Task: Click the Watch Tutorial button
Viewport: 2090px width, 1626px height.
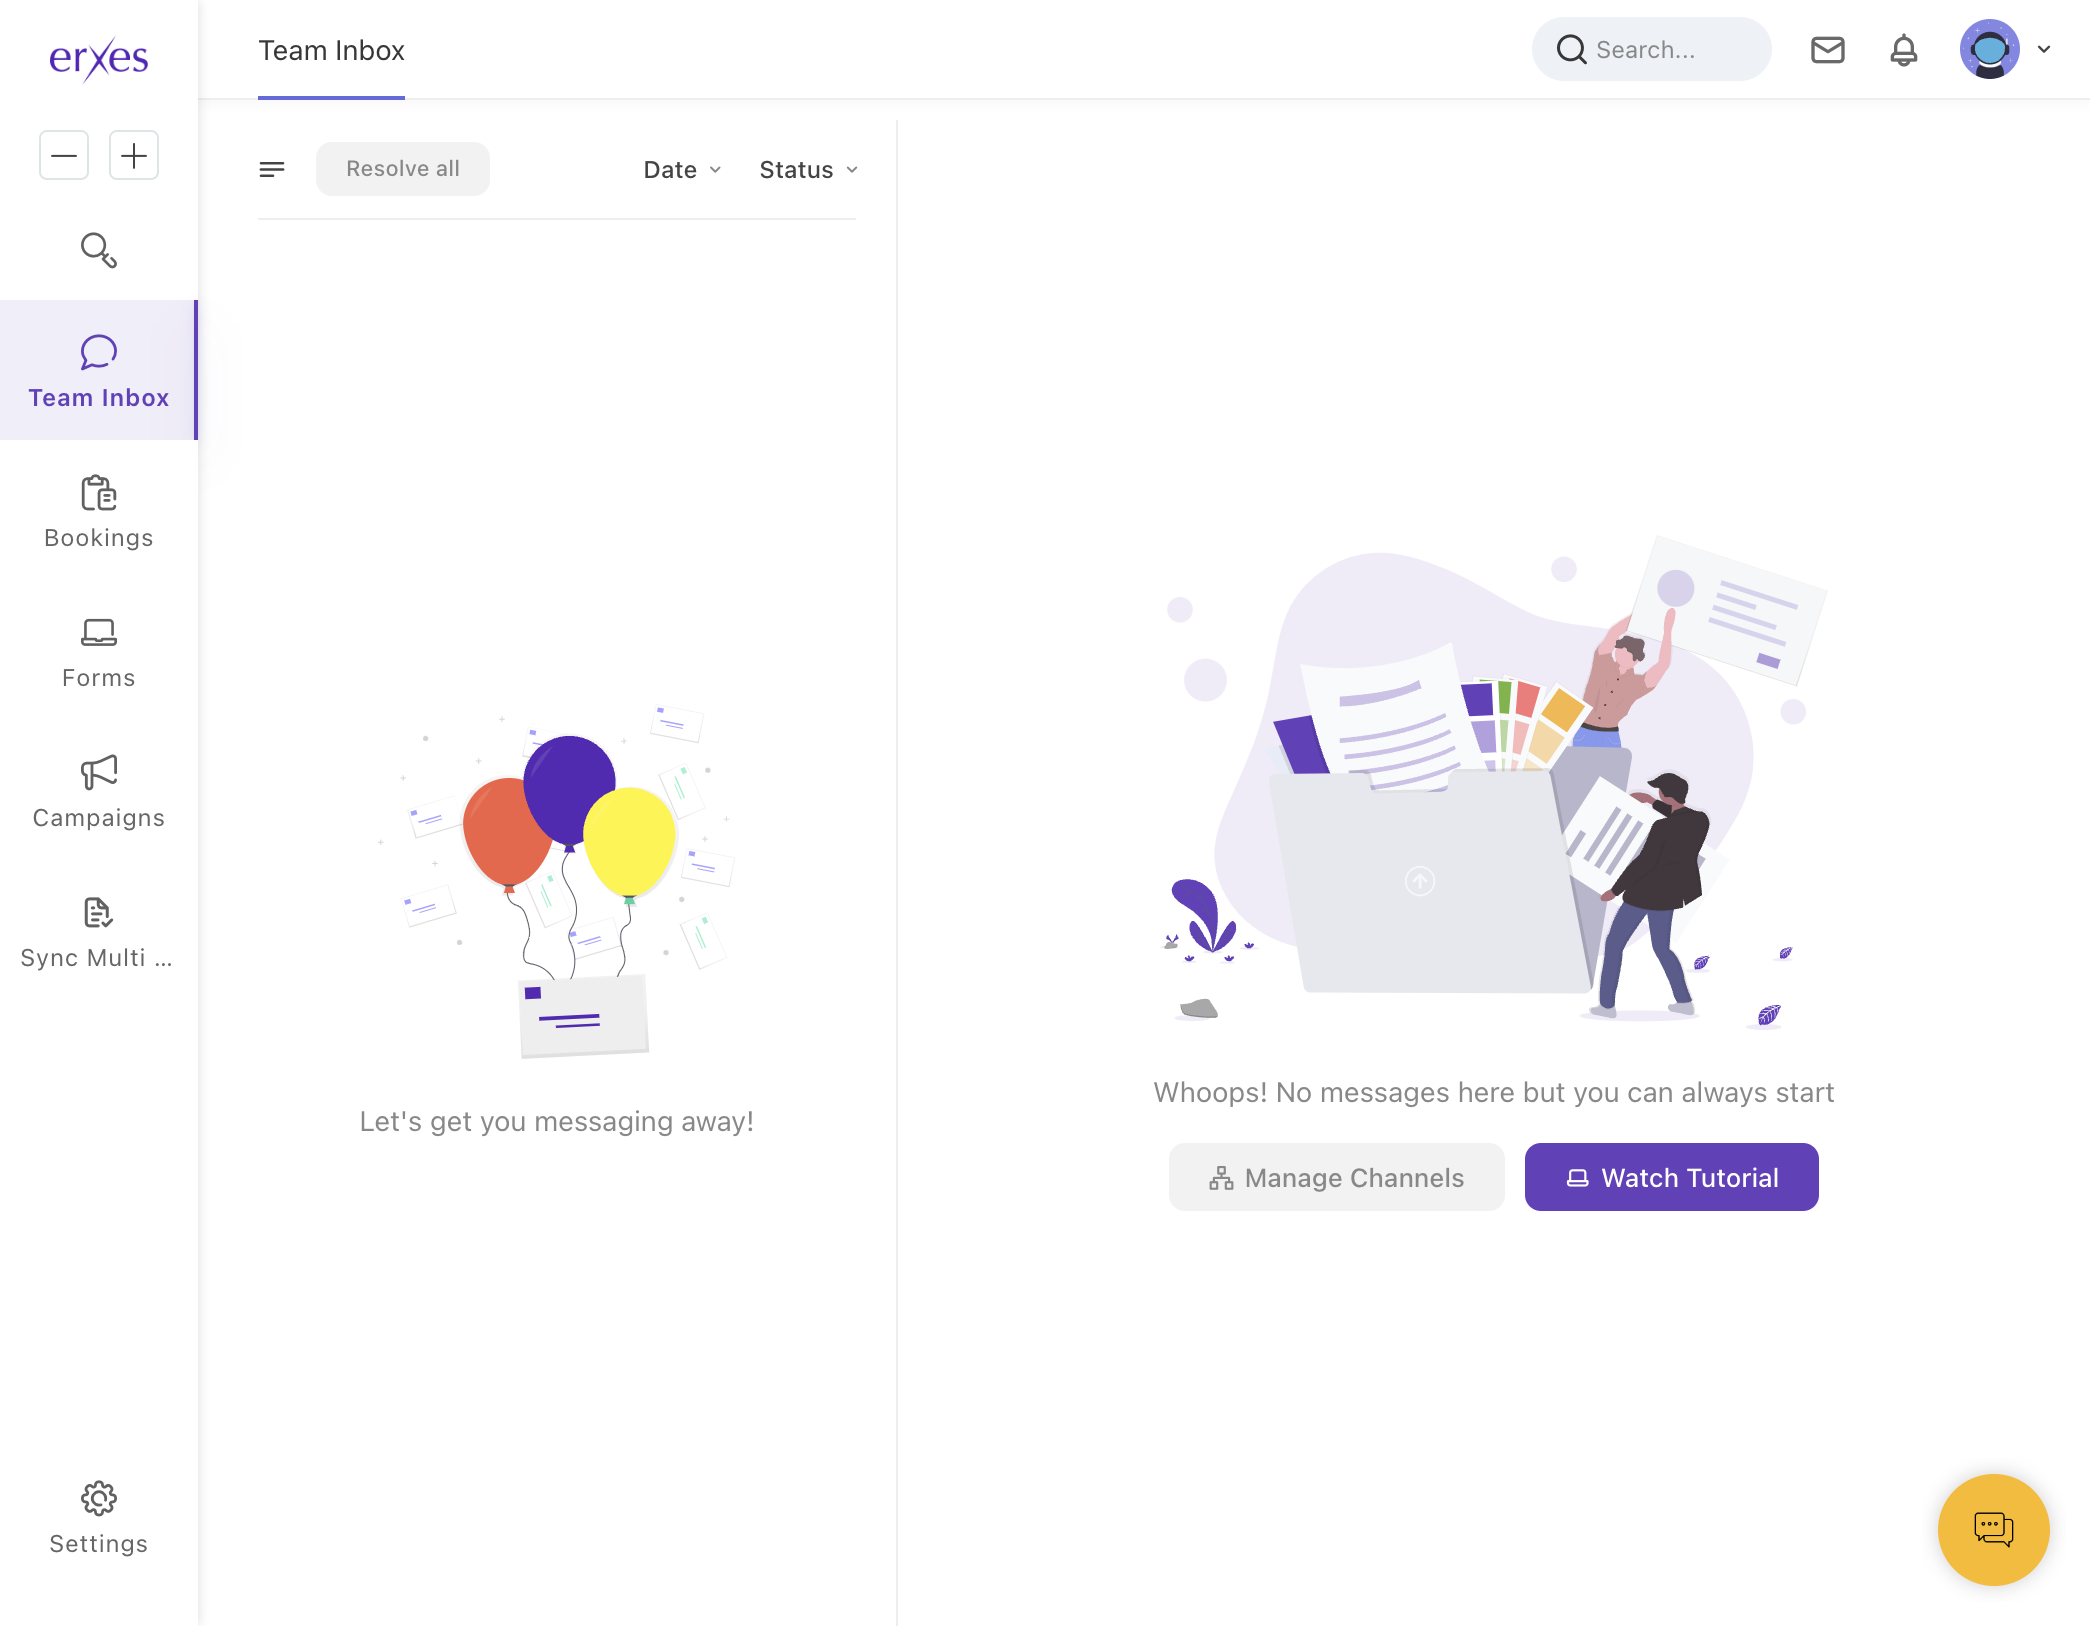Action: [1672, 1177]
